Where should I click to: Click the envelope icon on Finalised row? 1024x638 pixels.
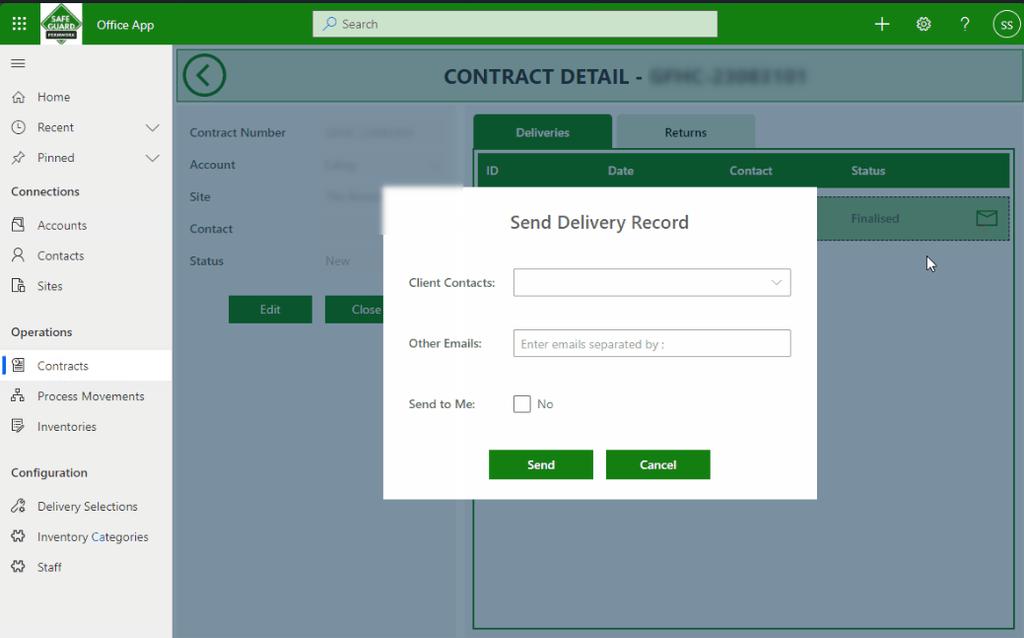[986, 218]
